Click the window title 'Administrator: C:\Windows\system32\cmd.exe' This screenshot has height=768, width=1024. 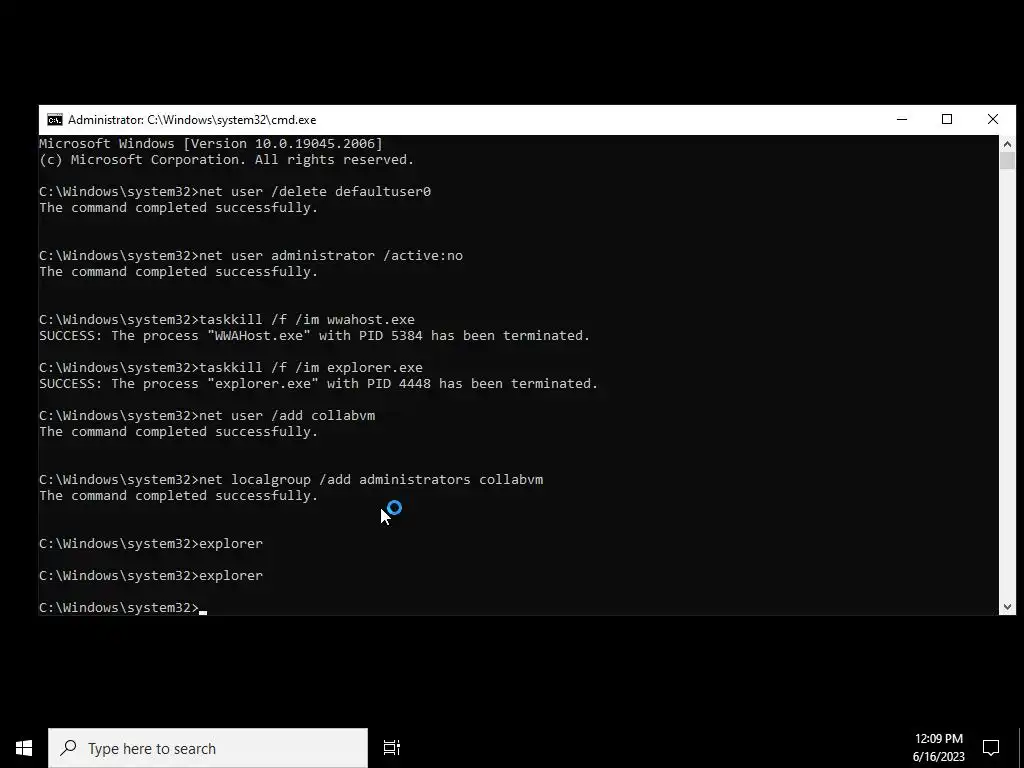tap(192, 120)
